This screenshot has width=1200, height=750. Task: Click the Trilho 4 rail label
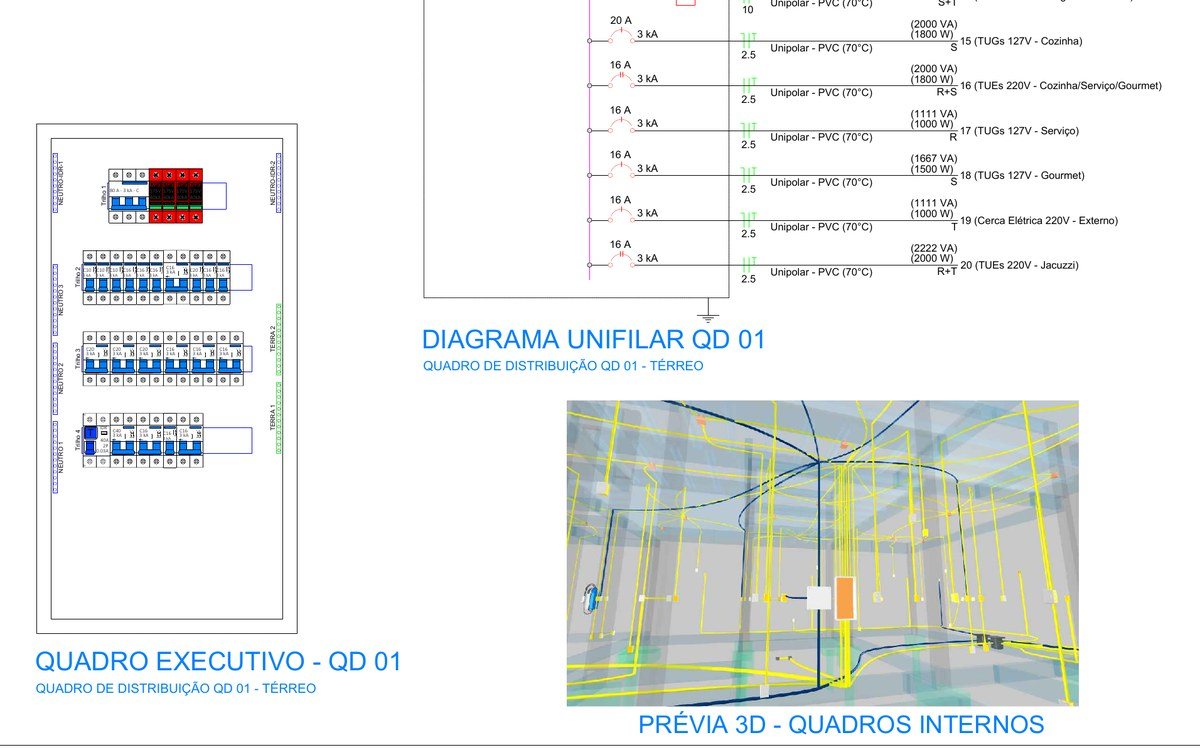pyautogui.click(x=78, y=441)
